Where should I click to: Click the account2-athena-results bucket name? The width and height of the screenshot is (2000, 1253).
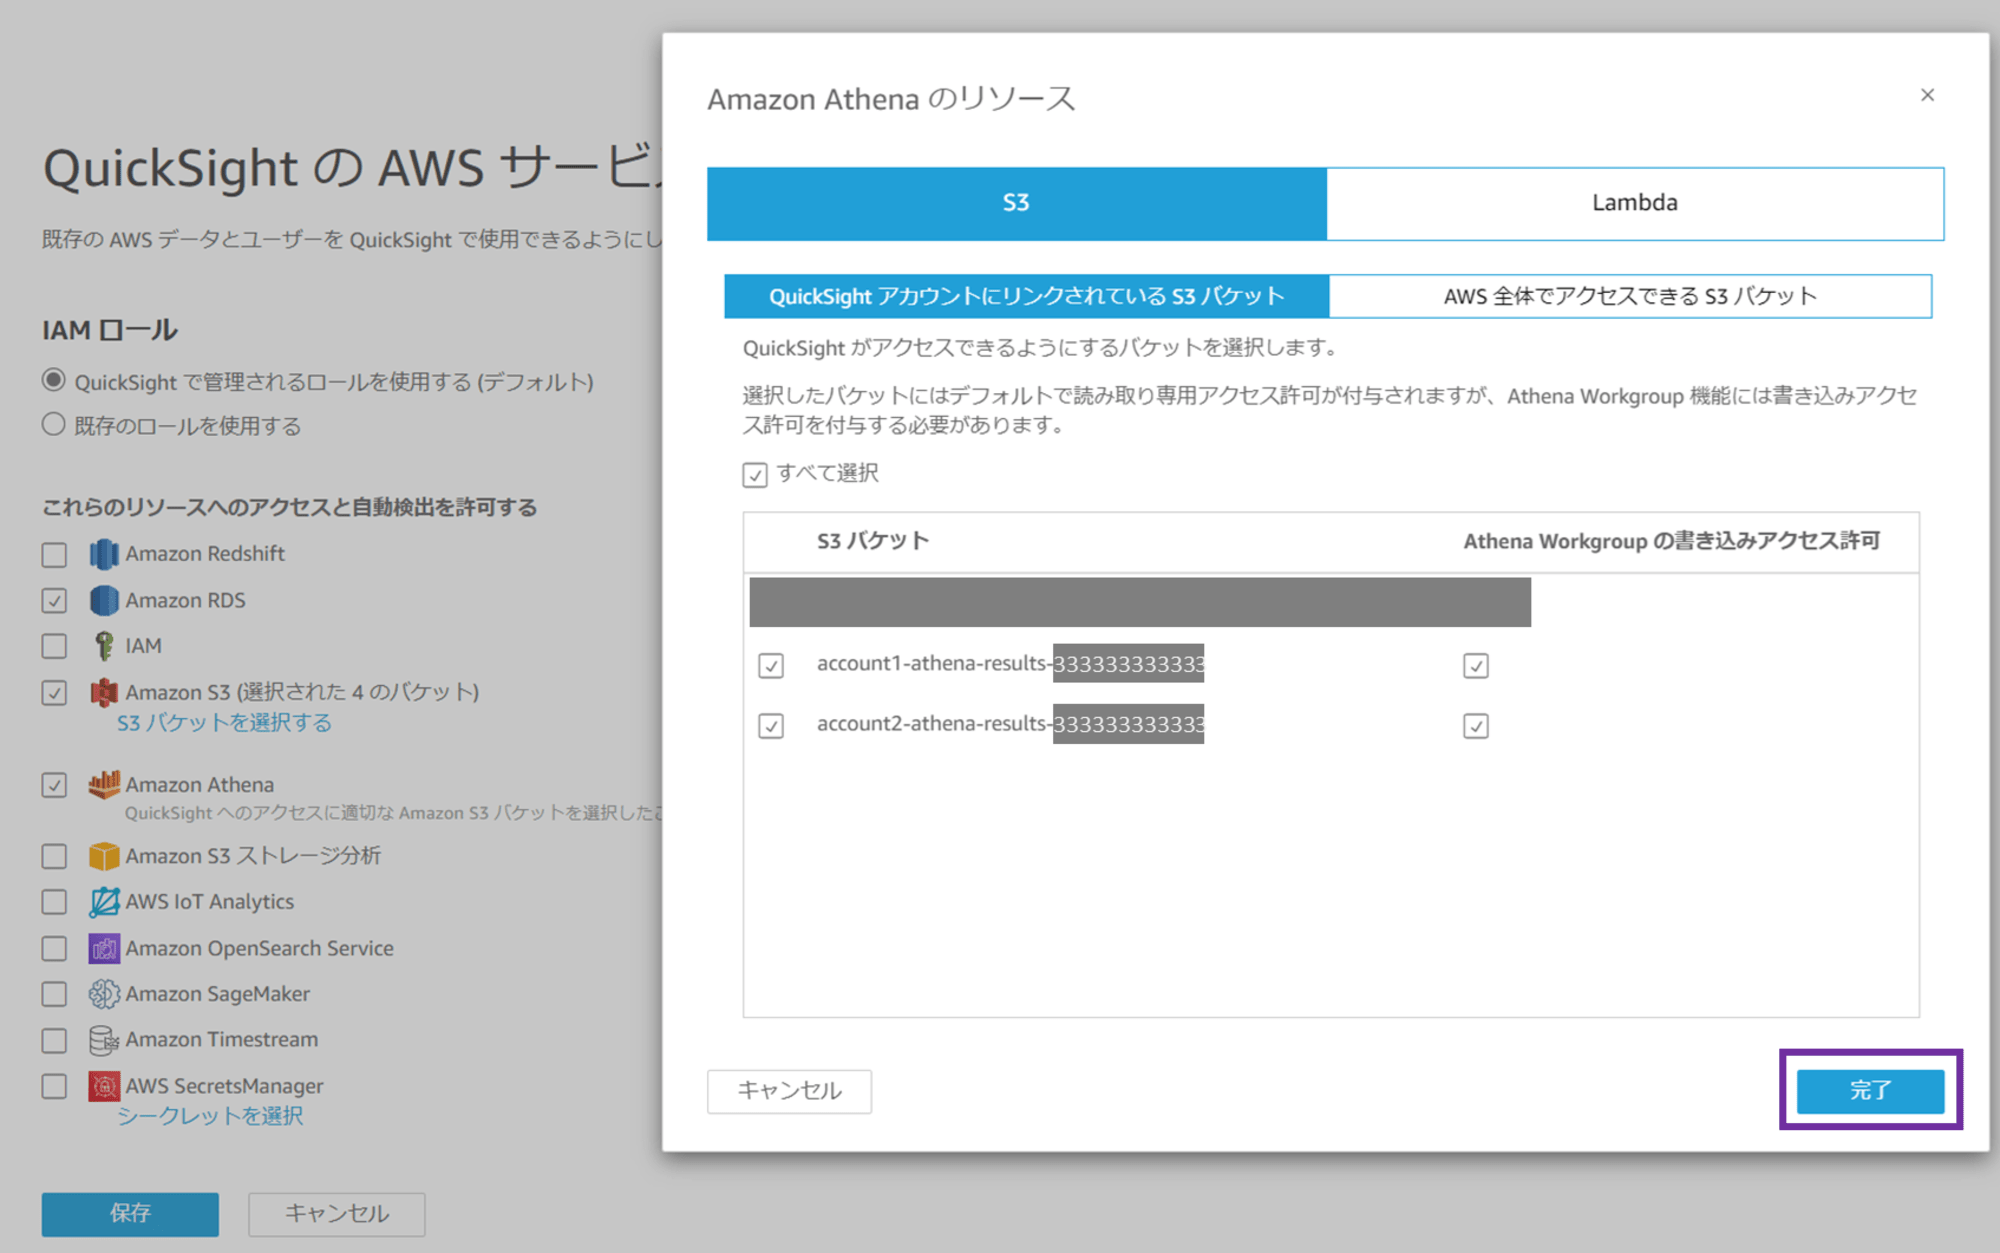click(x=1010, y=724)
